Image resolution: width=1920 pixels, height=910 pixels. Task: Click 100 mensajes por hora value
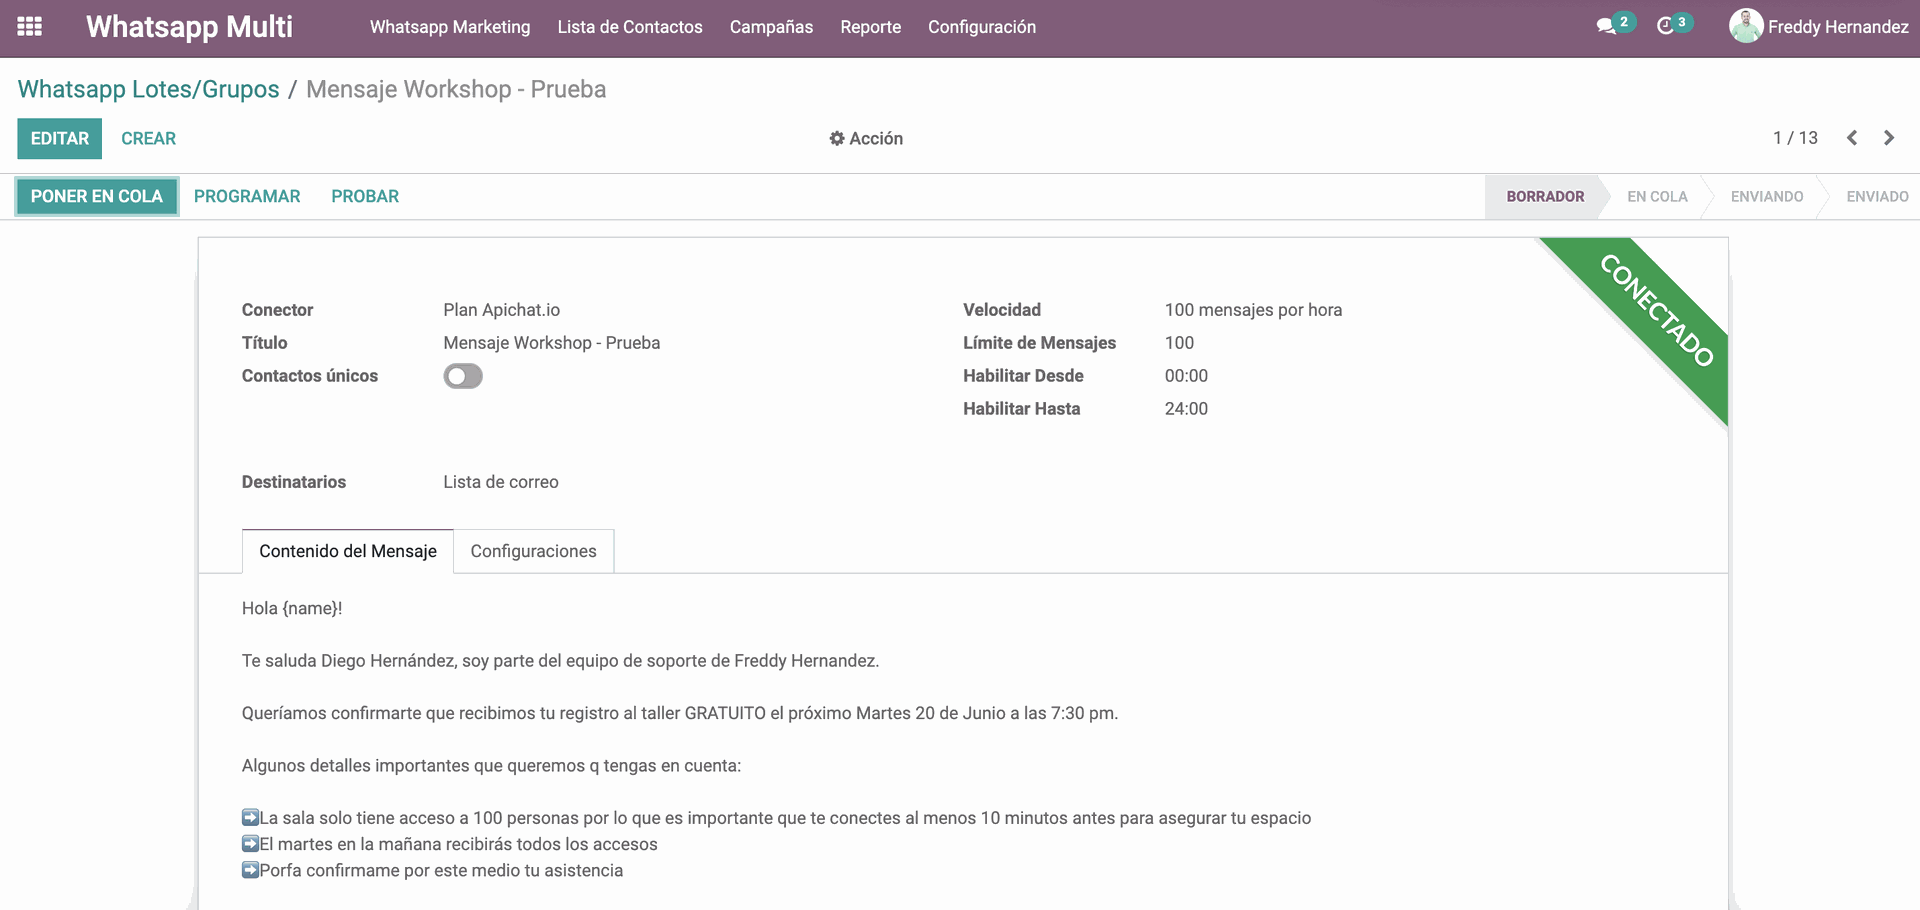pos(1253,310)
